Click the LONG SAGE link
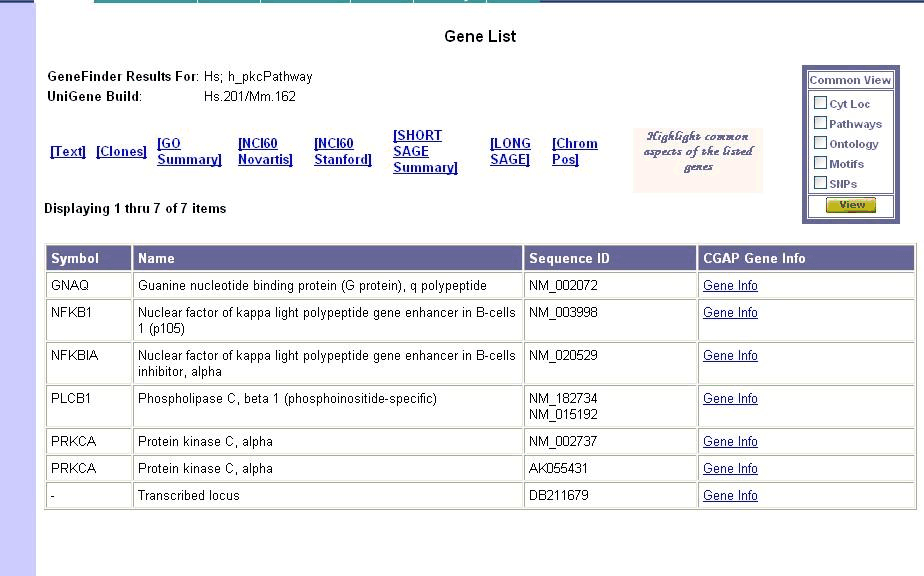Viewport: 924px width, 576px height. pos(510,152)
